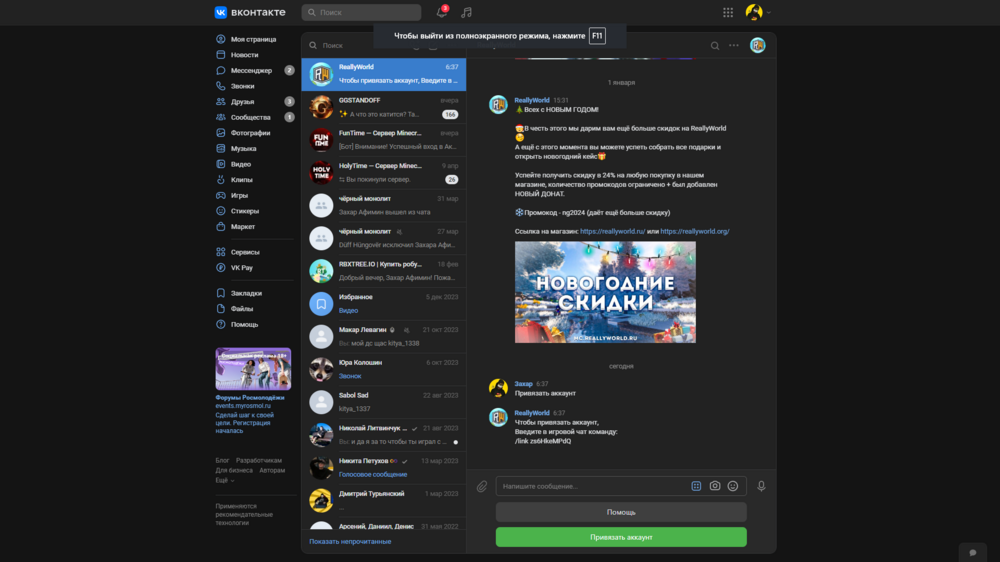This screenshot has height=562, width=1000.
Task: Open the emoji smiley picker
Action: tap(733, 486)
